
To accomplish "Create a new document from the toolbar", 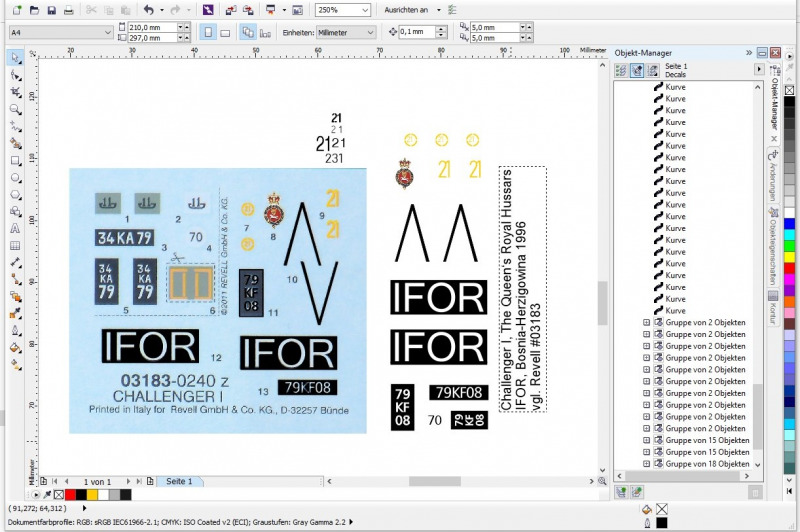I will pyautogui.click(x=18, y=10).
